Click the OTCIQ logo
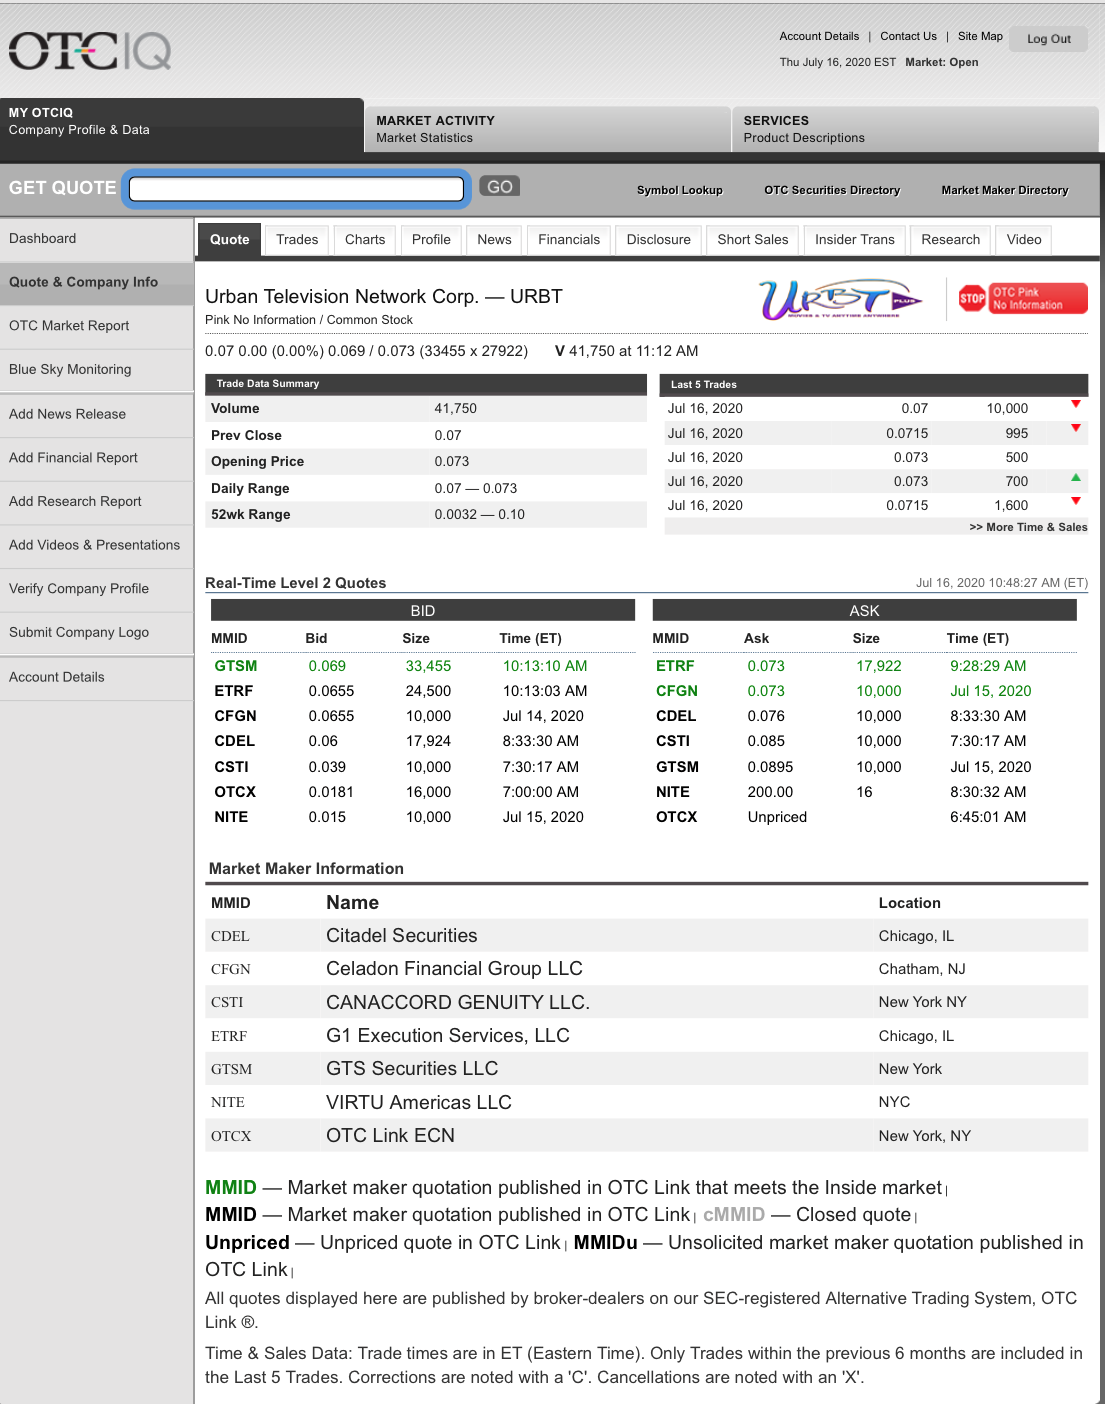This screenshot has height=1404, width=1105. pyautogui.click(x=90, y=51)
